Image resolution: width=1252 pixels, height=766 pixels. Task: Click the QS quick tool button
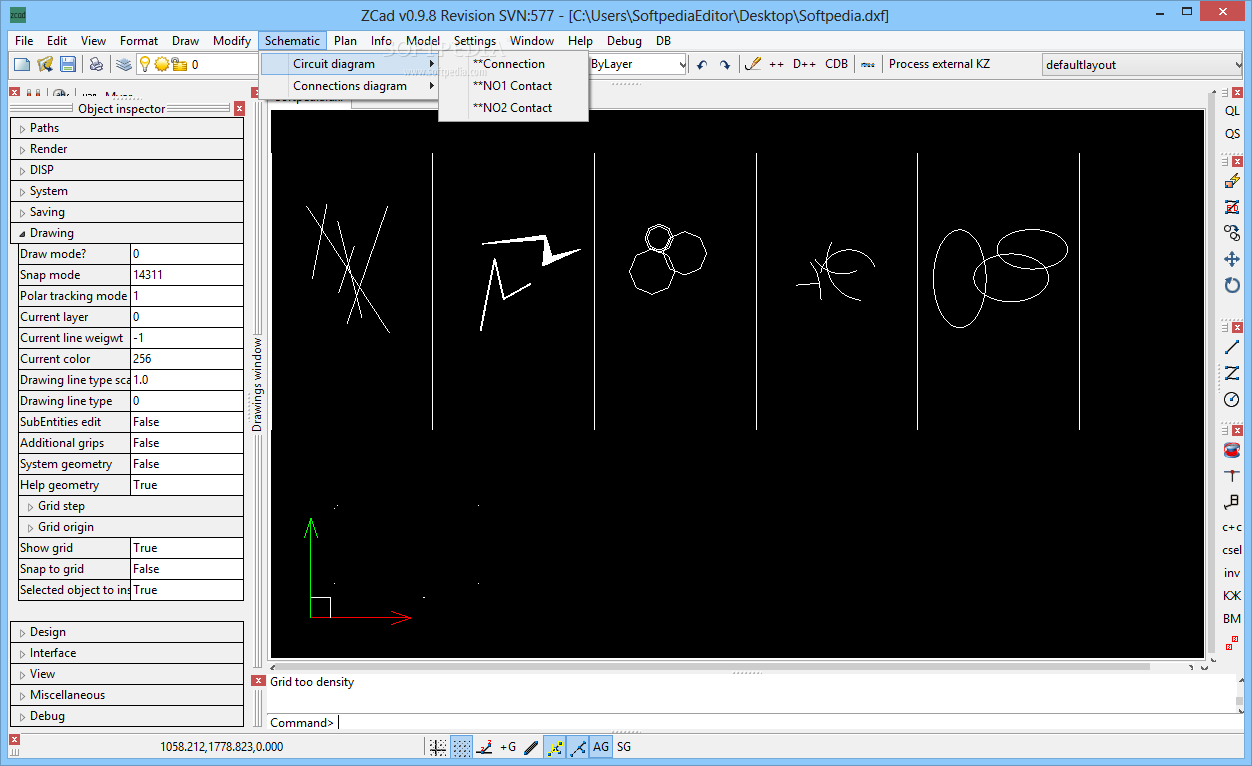pos(1232,134)
